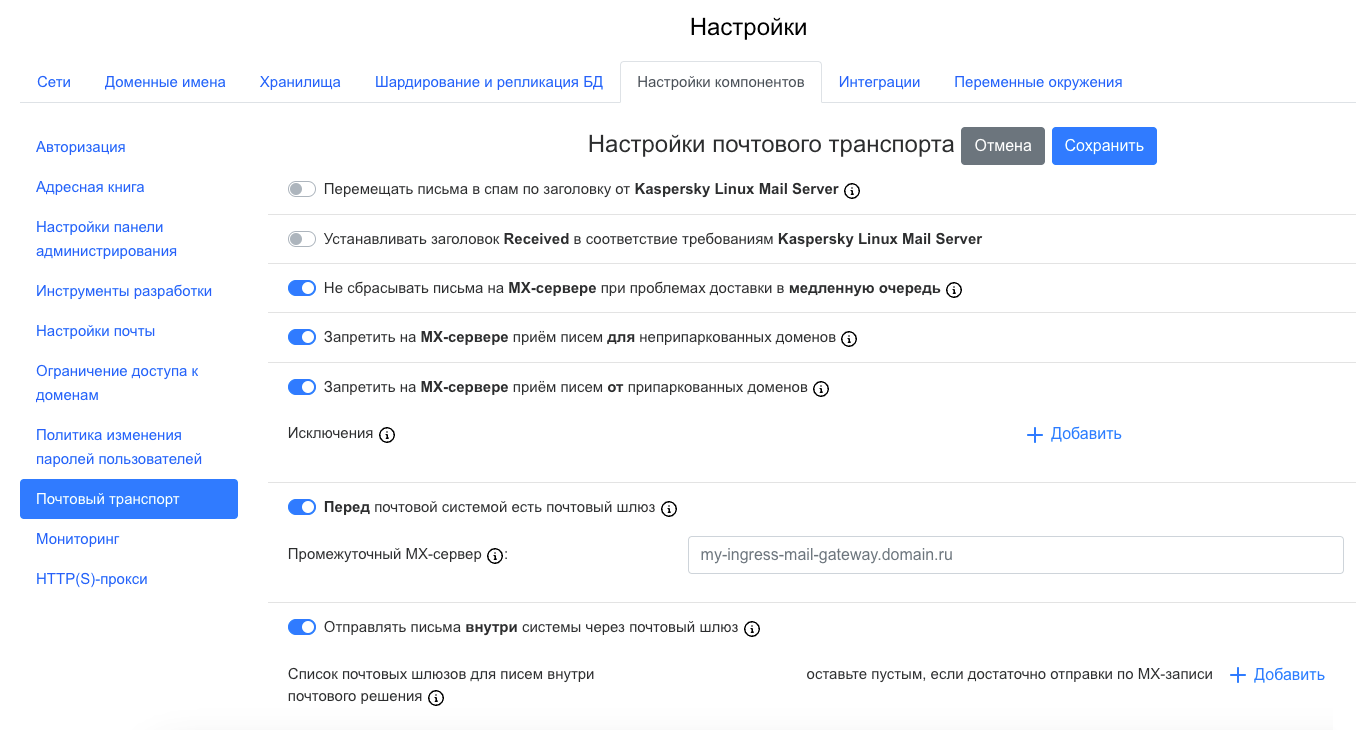
Task: Click info icon next to неприпаркованных доменов
Action: coord(849,339)
